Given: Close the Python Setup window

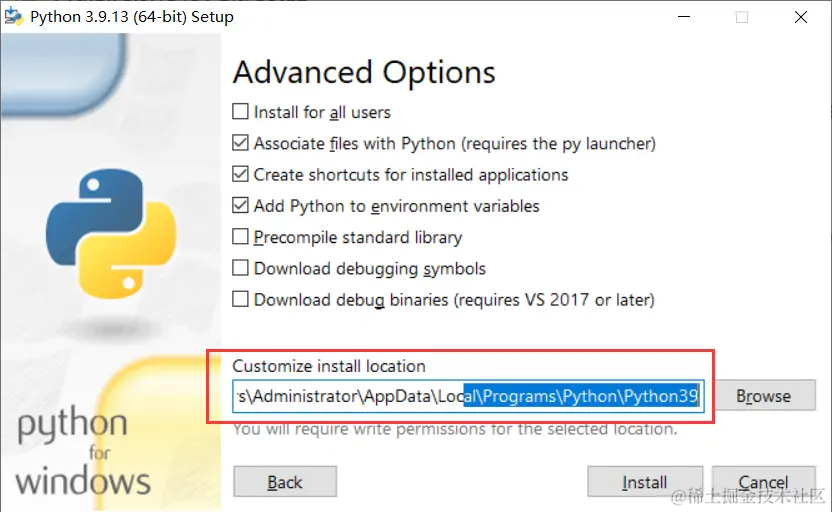Looking at the screenshot, I should coord(801,17).
